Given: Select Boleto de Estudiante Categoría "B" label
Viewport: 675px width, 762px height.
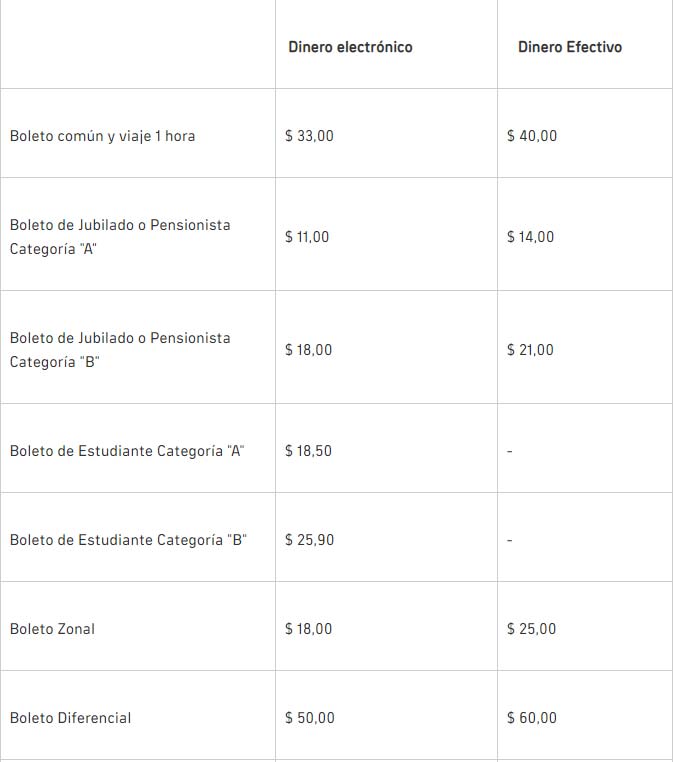Looking at the screenshot, I should [x=128, y=540].
